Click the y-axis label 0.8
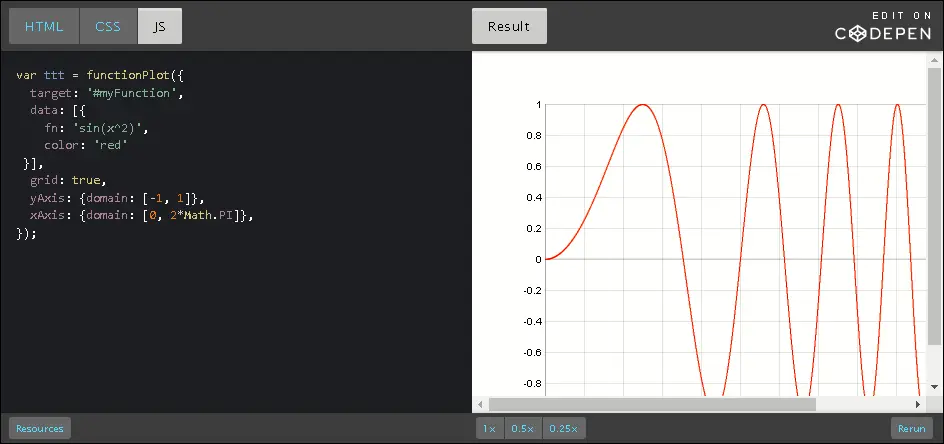Screen dimensions: 944x444 pos(534,136)
